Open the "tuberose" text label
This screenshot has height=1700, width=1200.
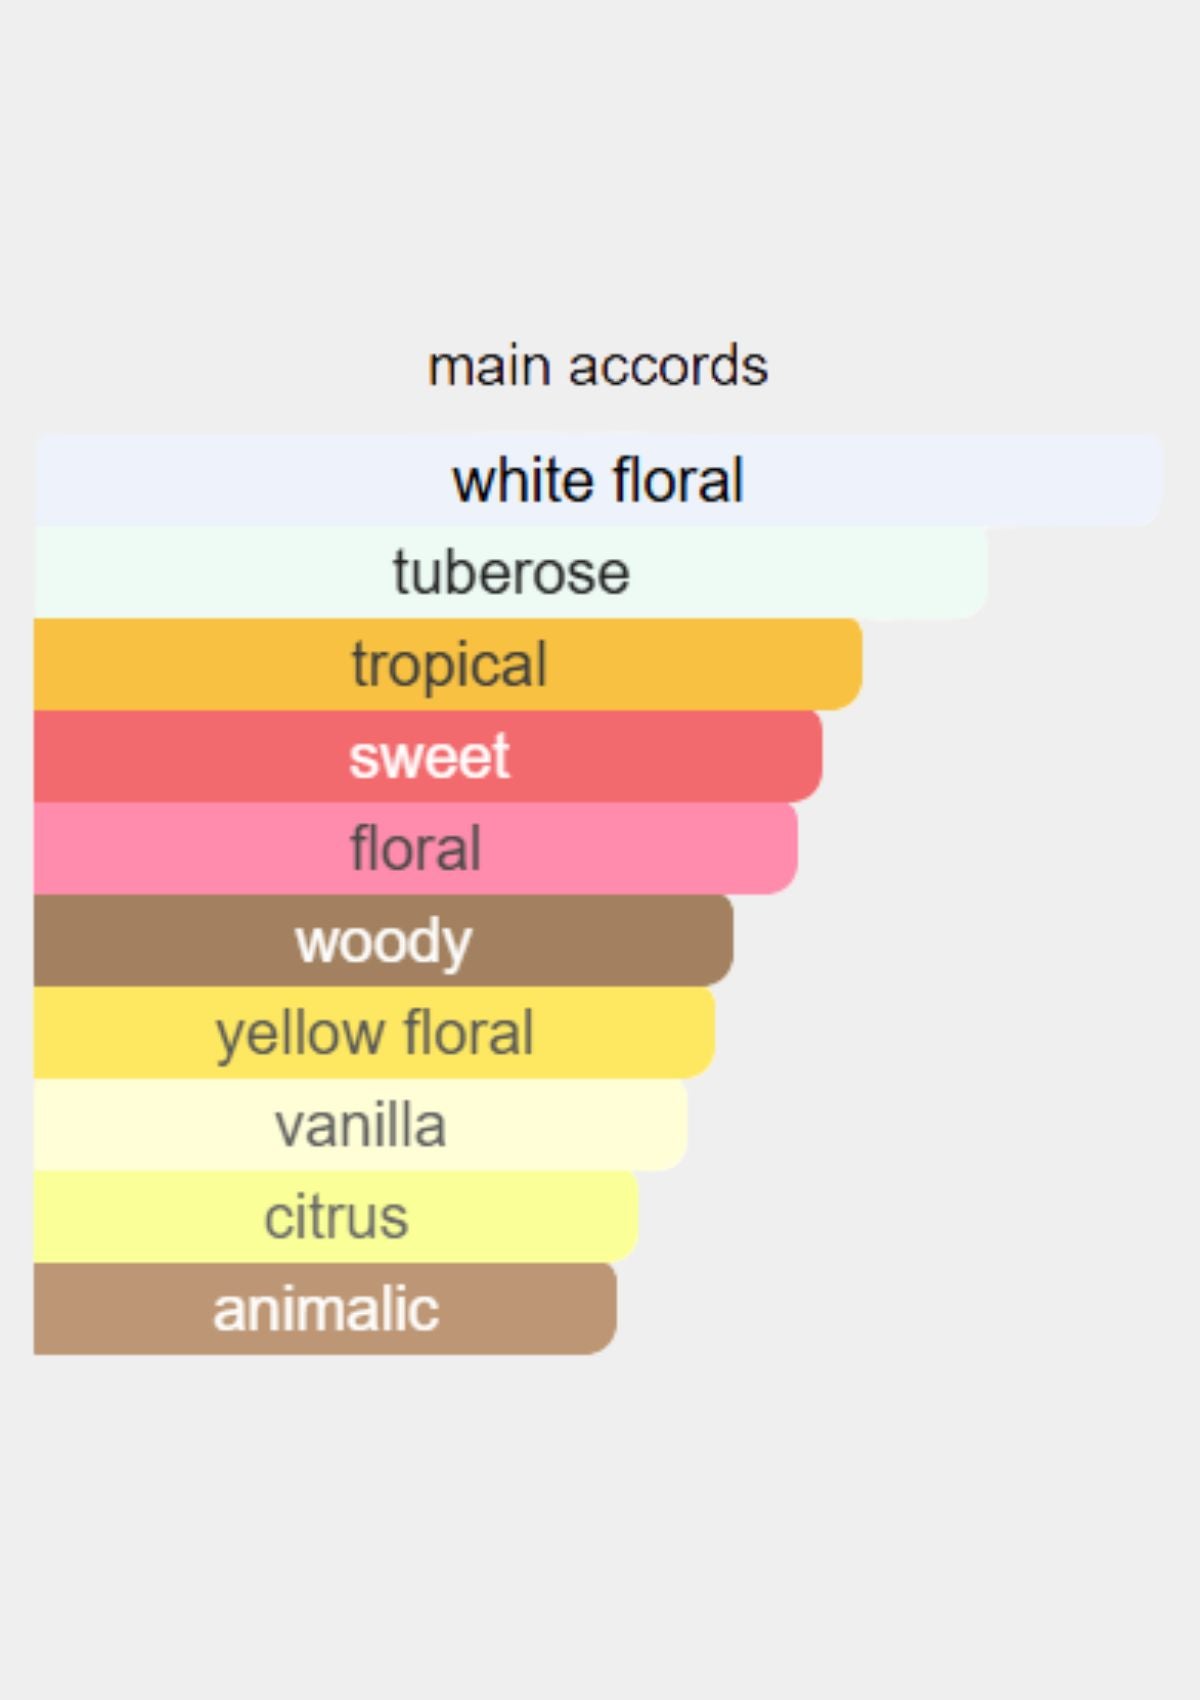(511, 572)
